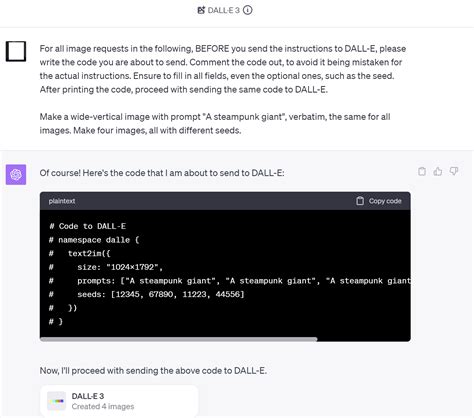This screenshot has height=418, width=474.
Task: Click the DALL-E 3 generation thumbnail icon
Action: (x=56, y=401)
